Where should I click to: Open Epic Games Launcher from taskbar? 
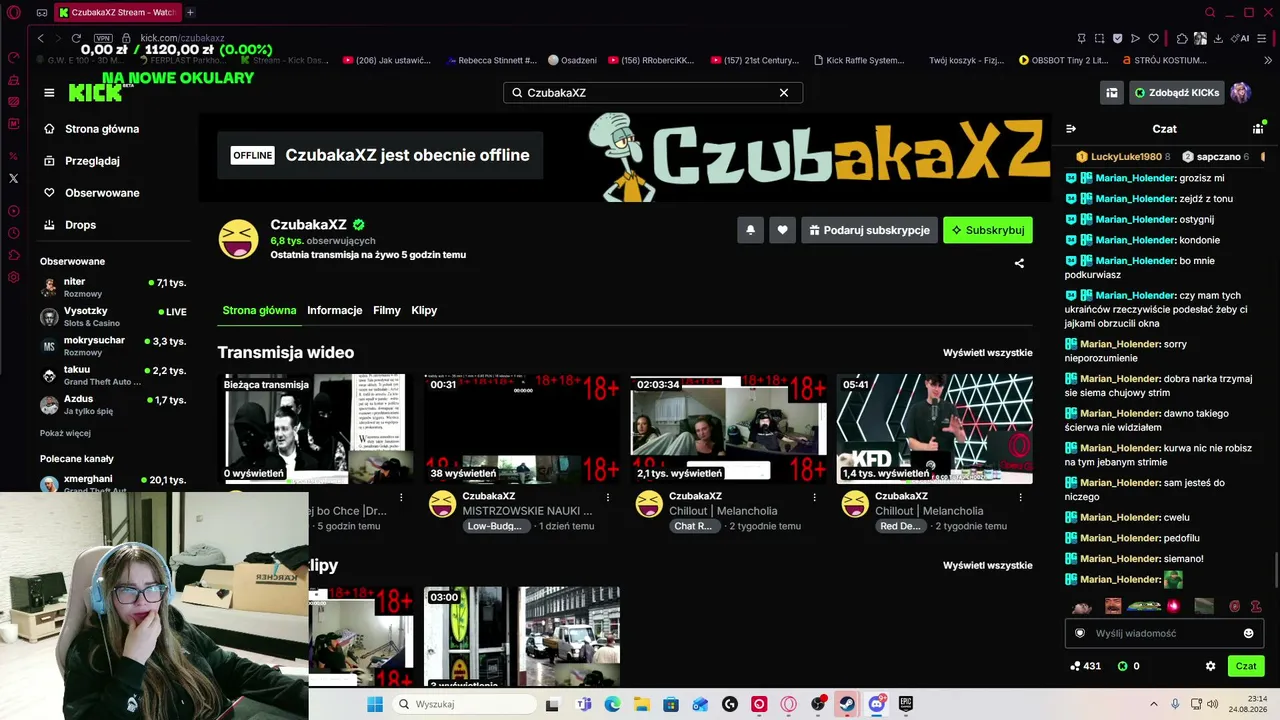(x=906, y=704)
